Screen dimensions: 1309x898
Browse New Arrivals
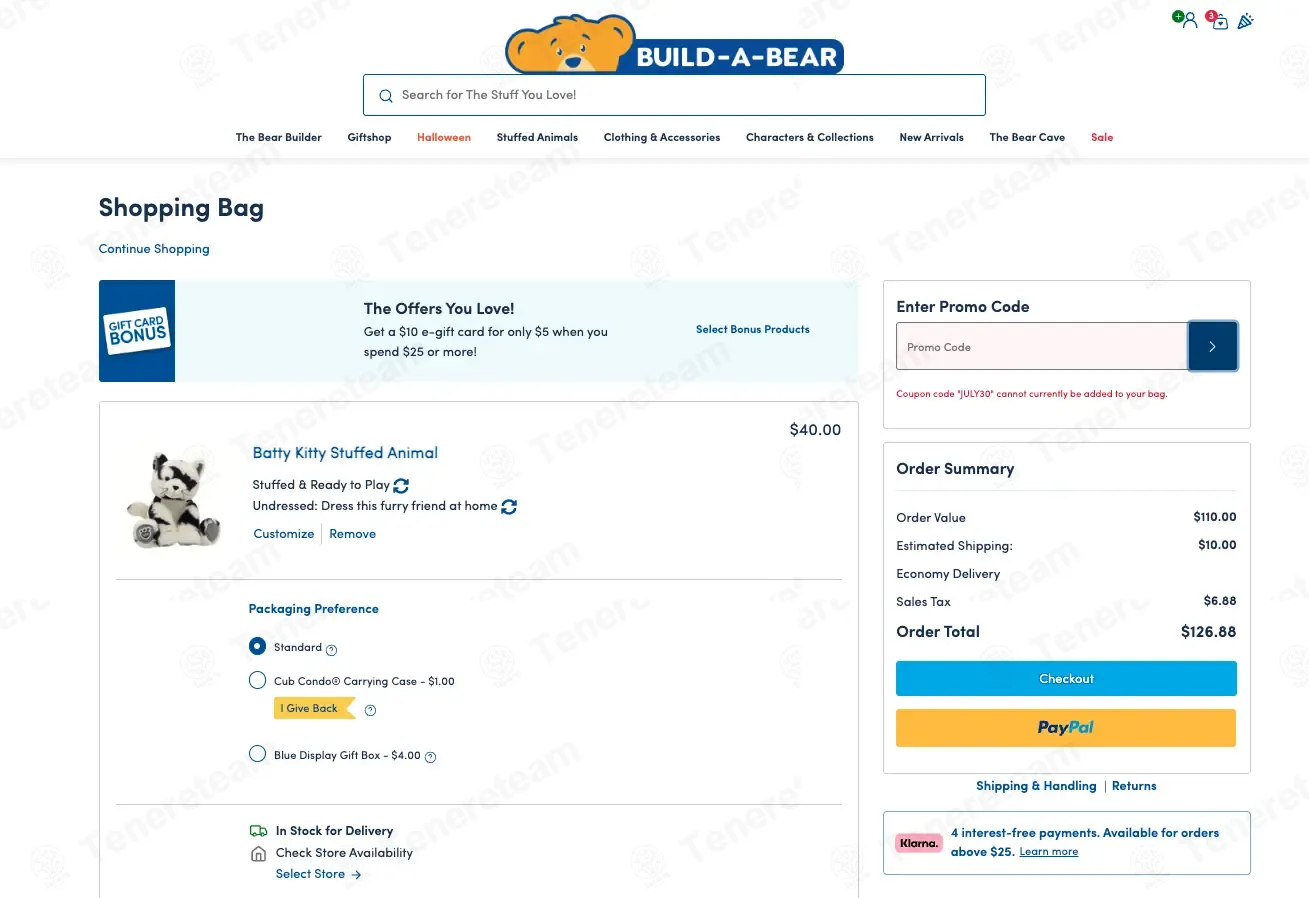point(931,137)
